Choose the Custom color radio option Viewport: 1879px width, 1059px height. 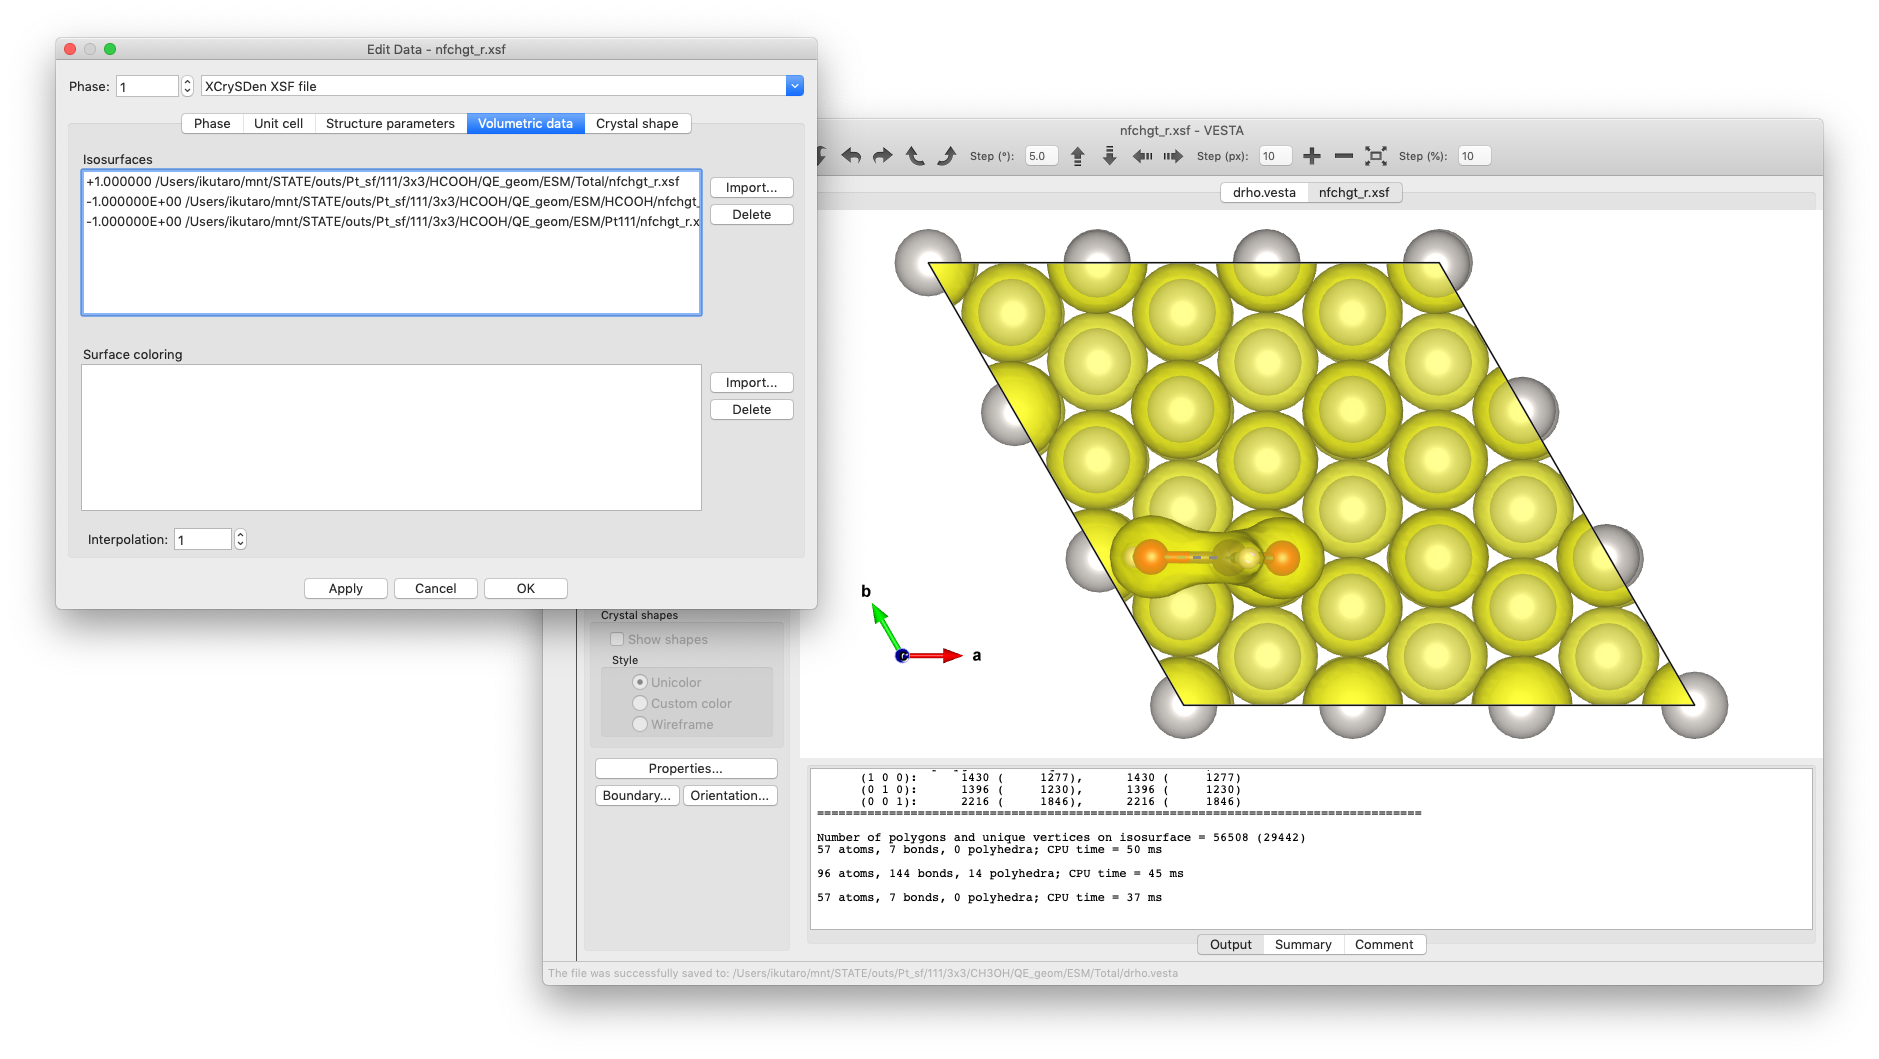tap(640, 703)
